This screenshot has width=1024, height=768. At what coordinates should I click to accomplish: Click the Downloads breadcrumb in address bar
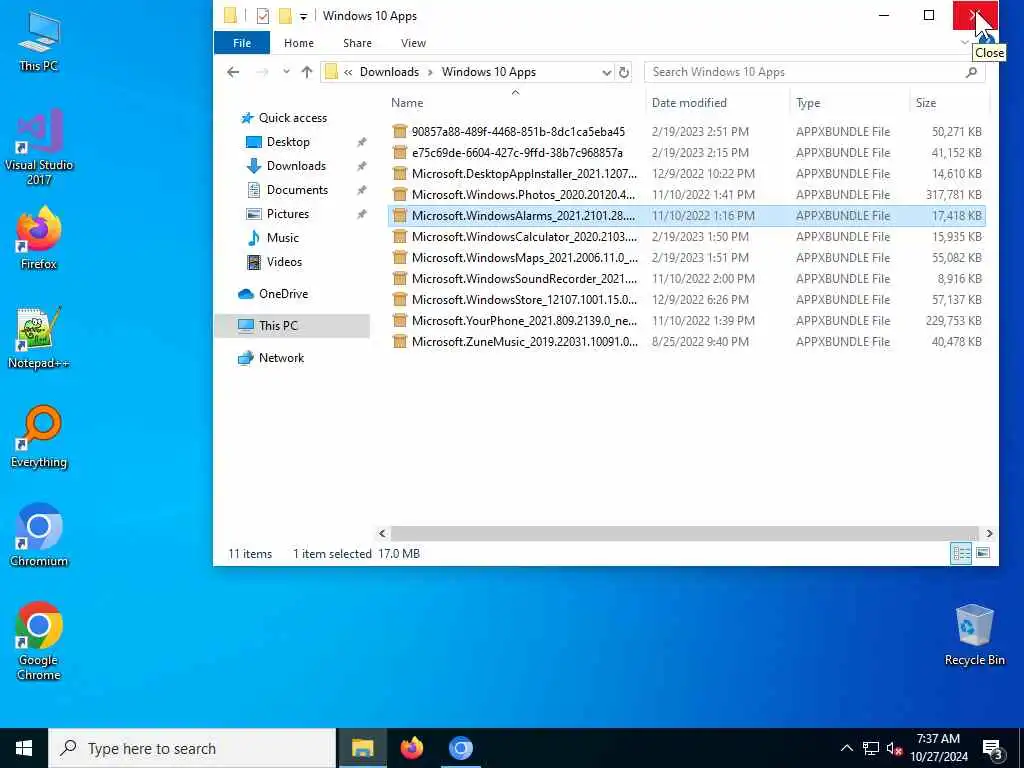point(389,72)
